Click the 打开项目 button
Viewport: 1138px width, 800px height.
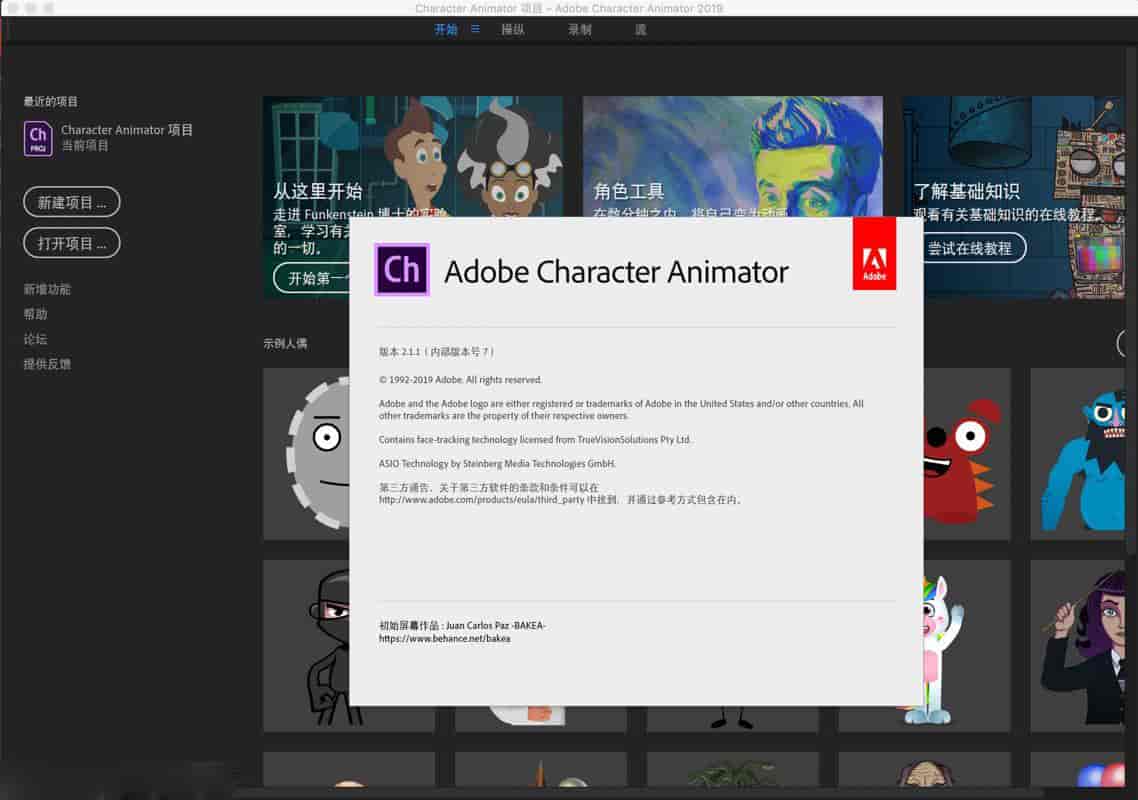[x=72, y=243]
